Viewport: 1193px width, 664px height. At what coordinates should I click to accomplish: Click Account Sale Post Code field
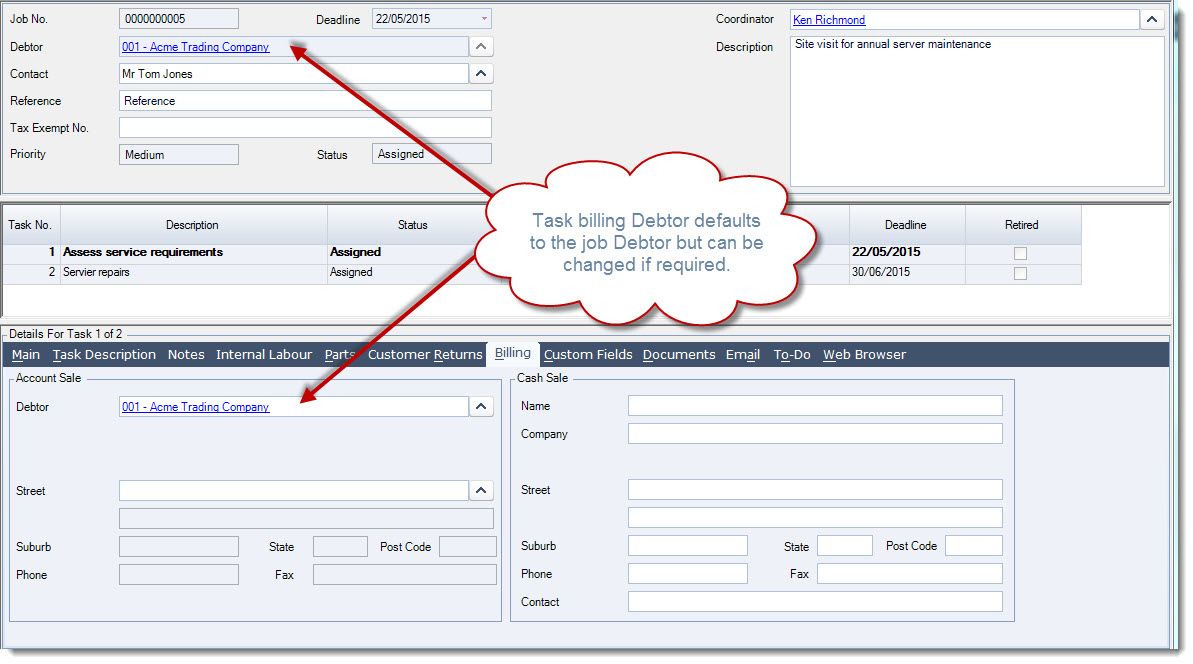tap(468, 546)
